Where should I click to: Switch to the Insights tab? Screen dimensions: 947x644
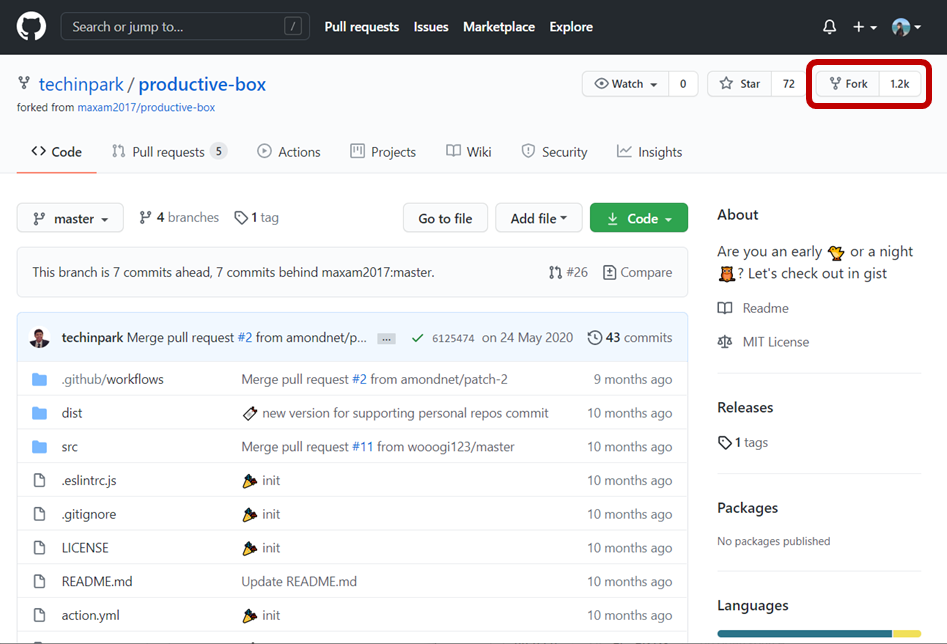pos(649,152)
